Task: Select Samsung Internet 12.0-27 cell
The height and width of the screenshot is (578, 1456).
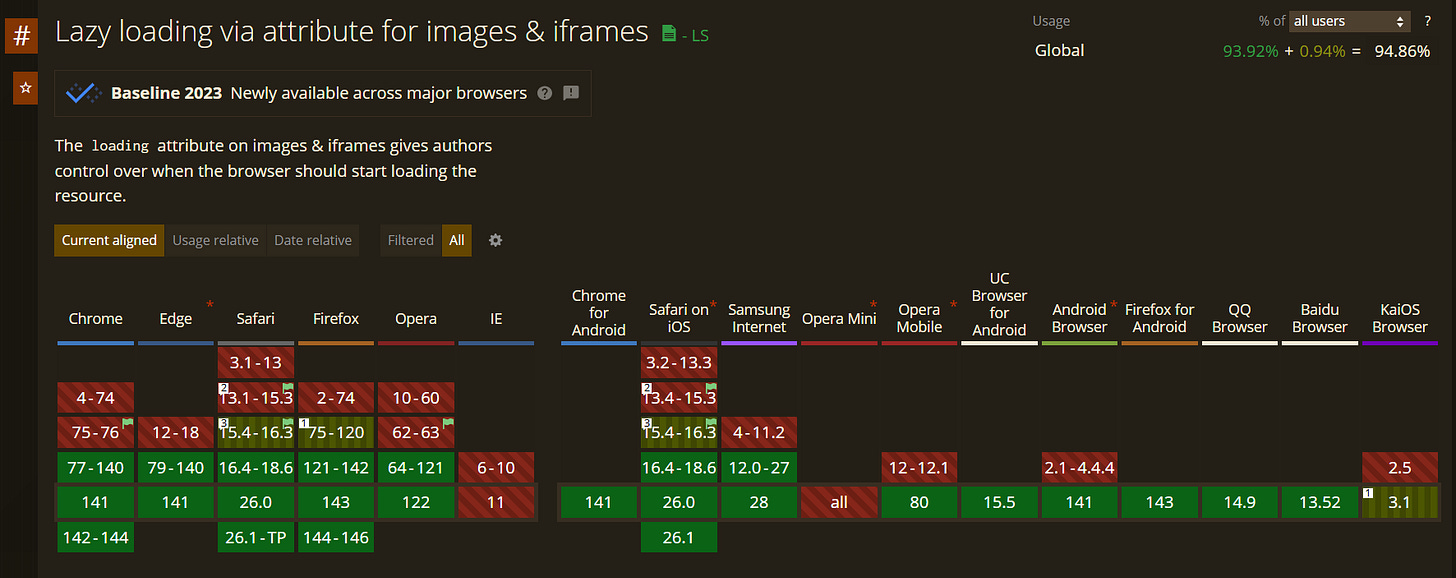Action: pyautogui.click(x=759, y=467)
